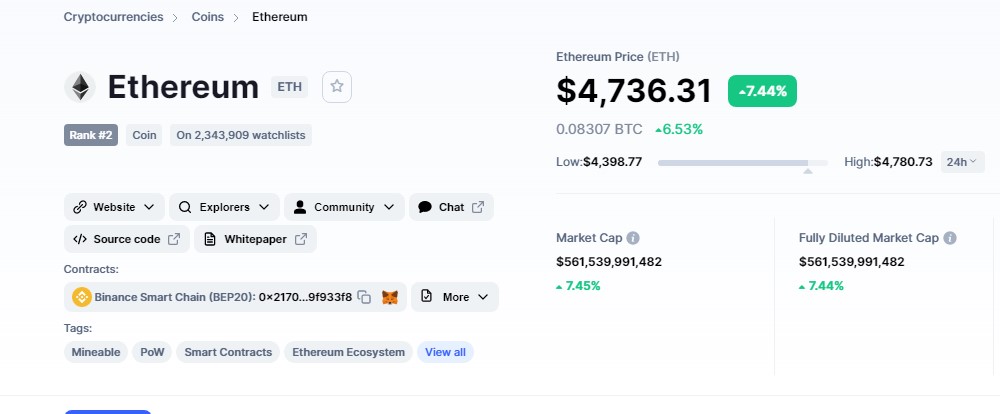Go to Coins breadcrumb

pos(208,17)
